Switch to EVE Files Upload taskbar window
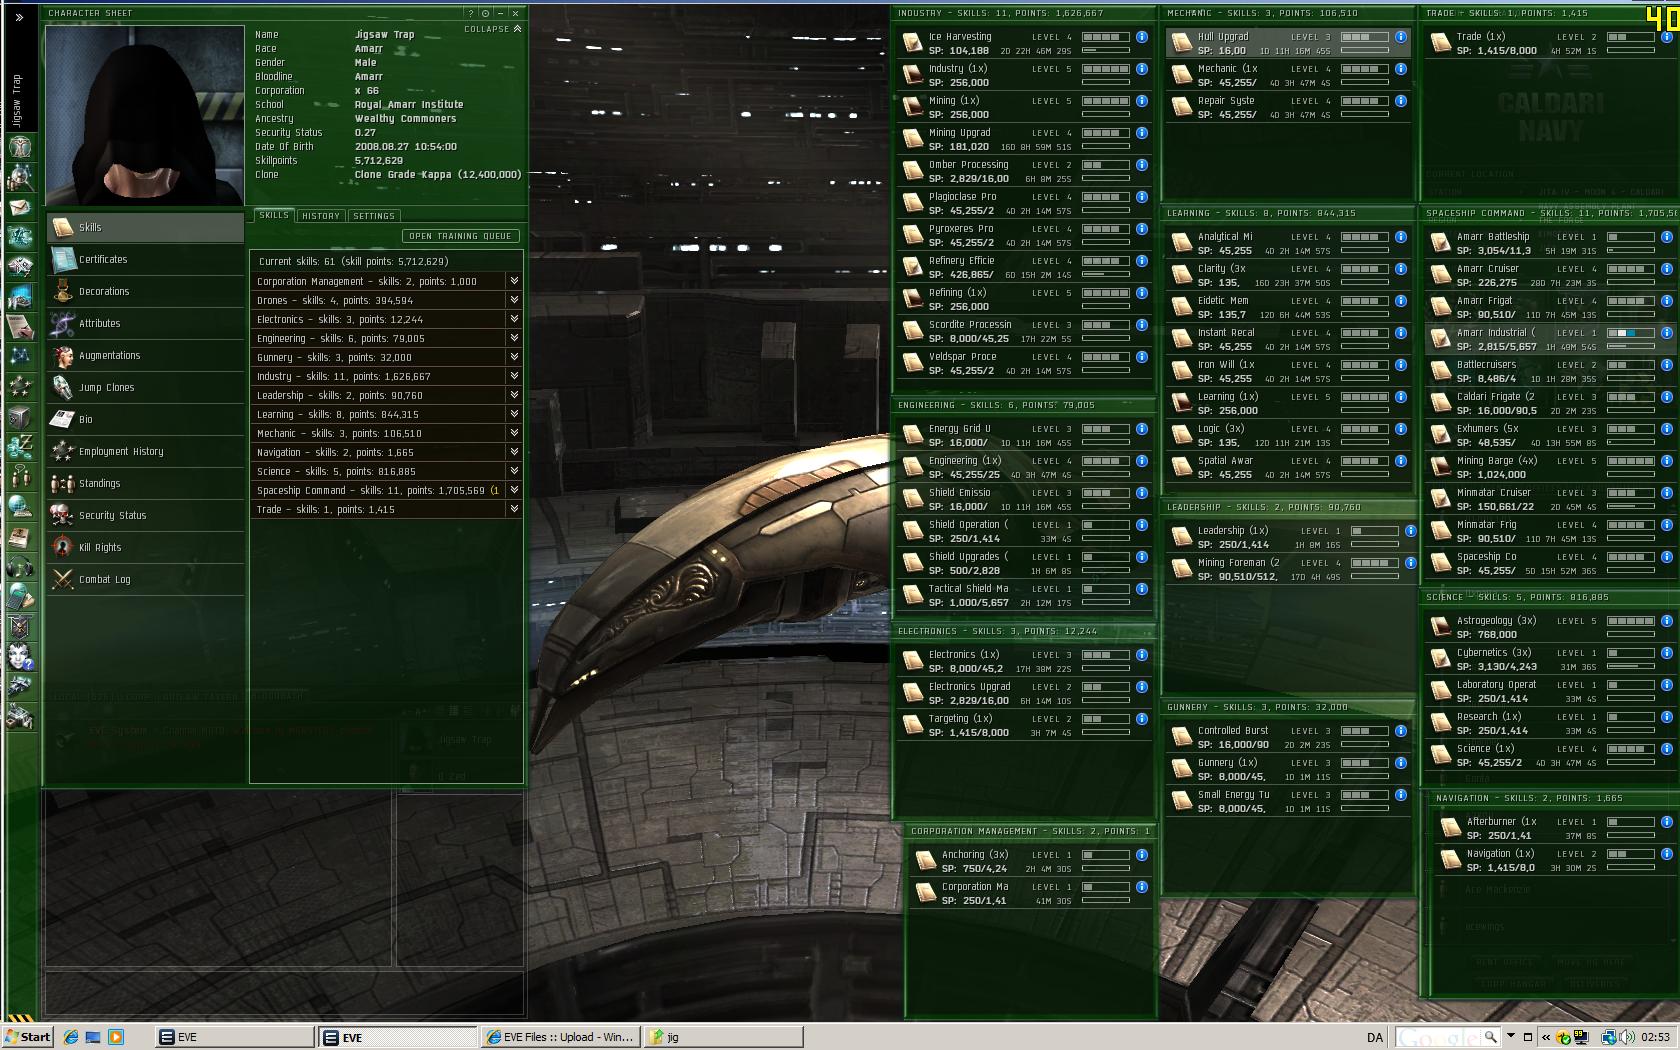Viewport: 1680px width, 1050px height. (x=560, y=1037)
